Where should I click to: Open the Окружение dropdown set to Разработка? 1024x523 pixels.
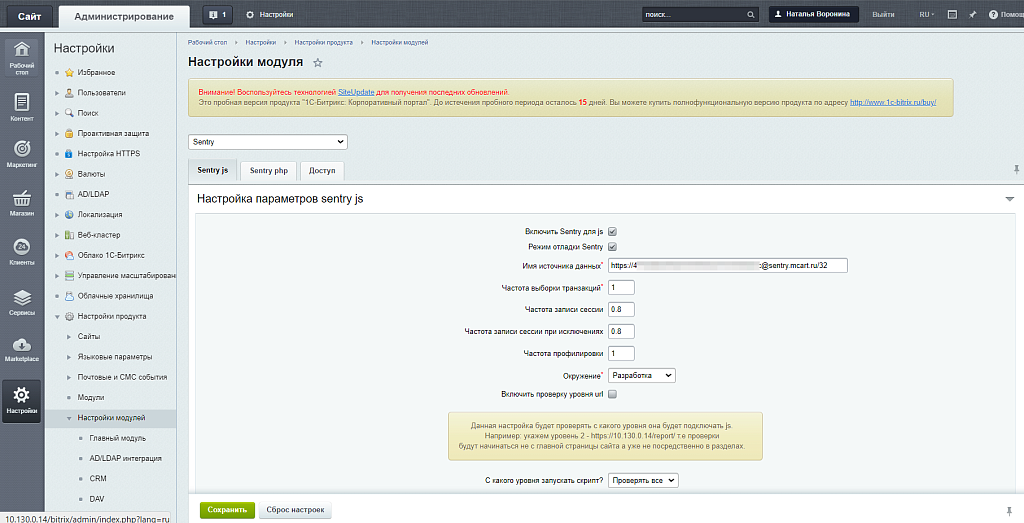pyautogui.click(x=642, y=376)
